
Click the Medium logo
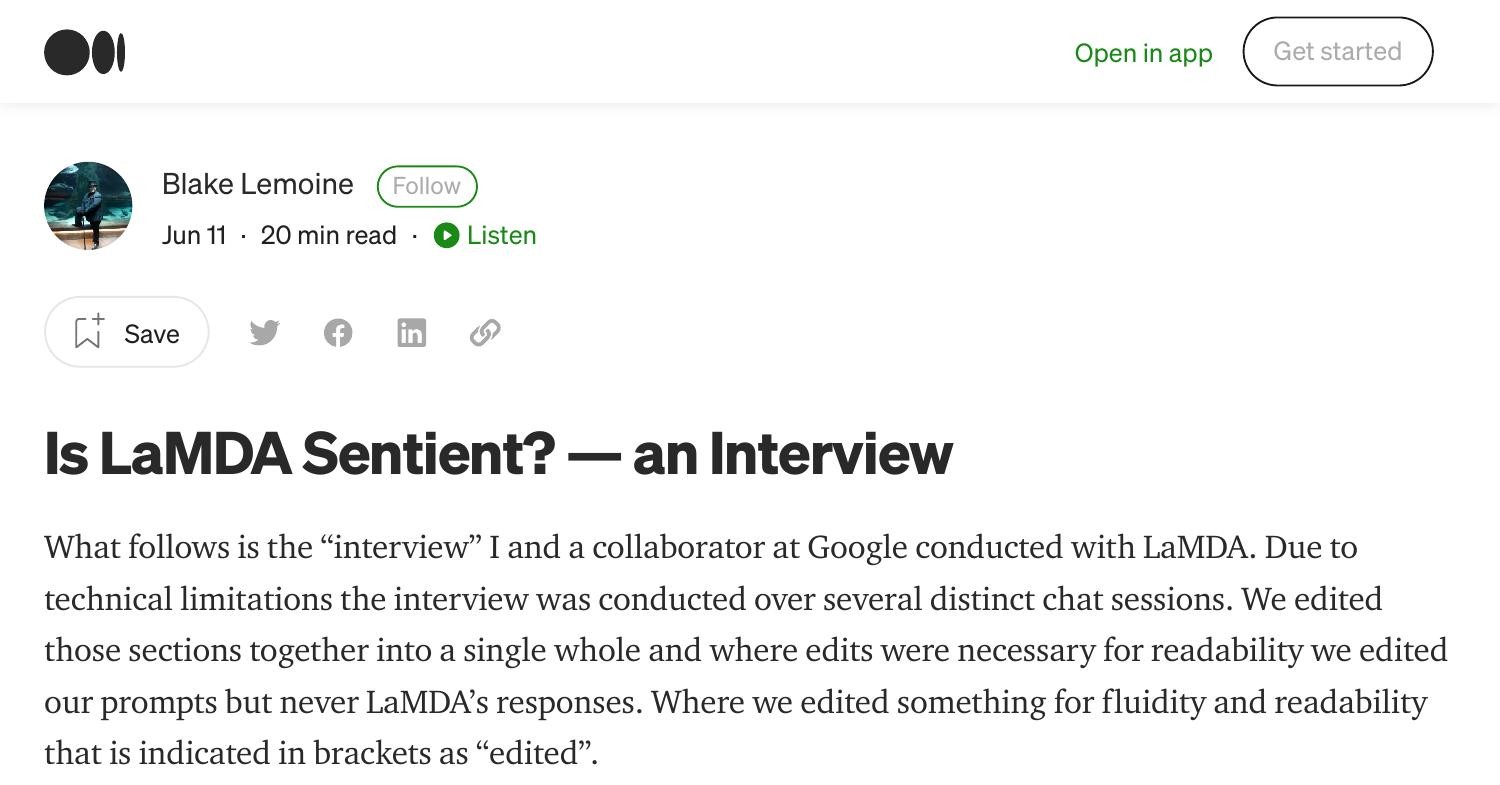point(87,51)
